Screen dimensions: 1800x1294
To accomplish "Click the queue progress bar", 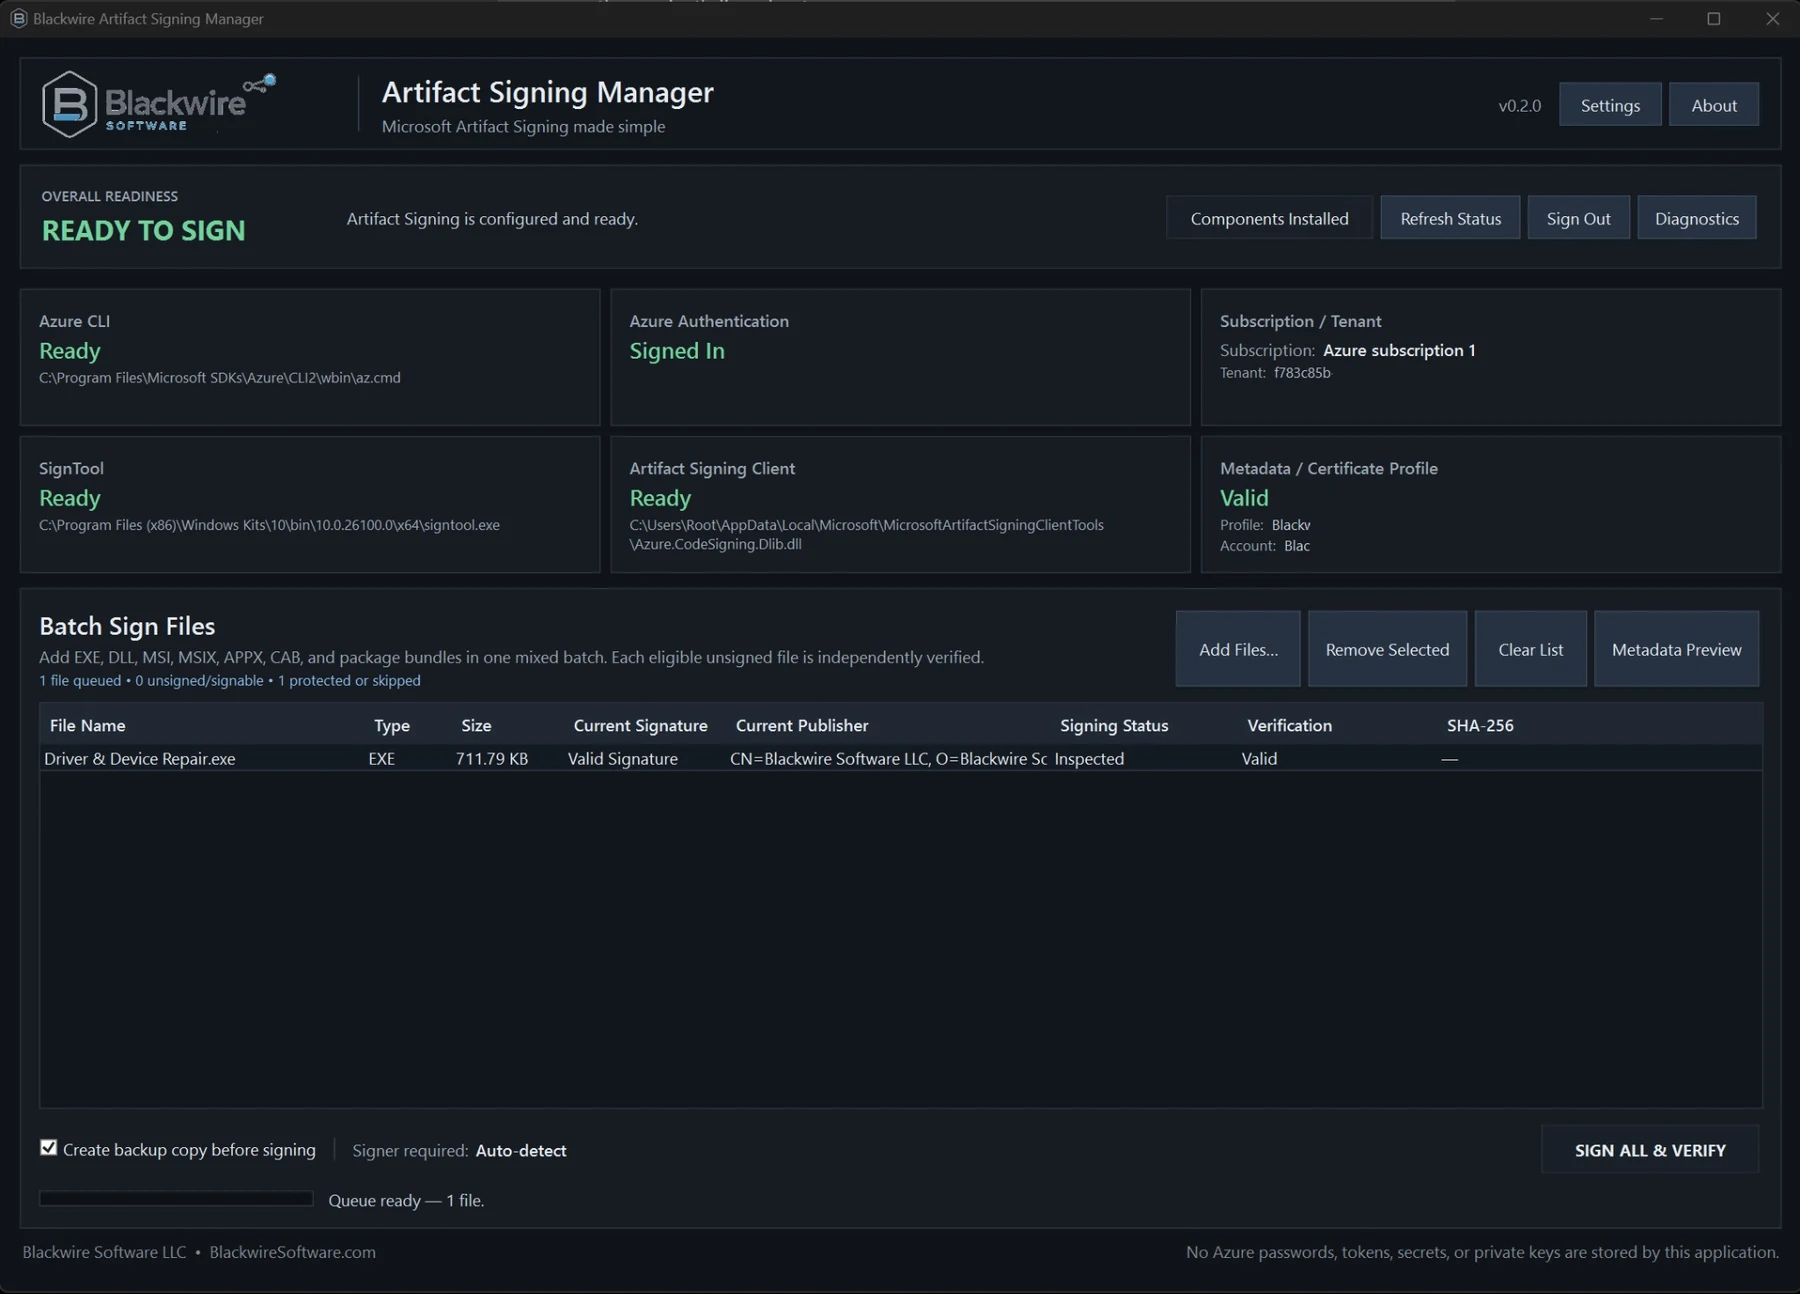I will coord(176,1199).
